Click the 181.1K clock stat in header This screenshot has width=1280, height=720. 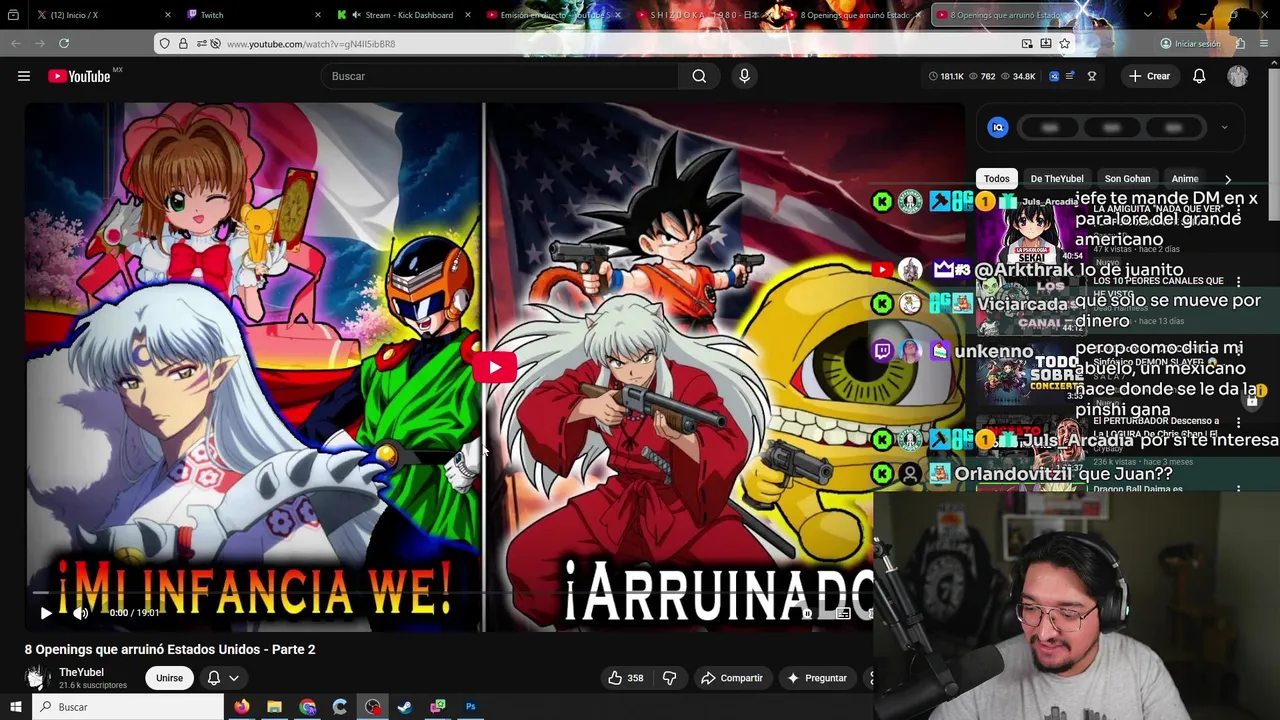click(946, 76)
